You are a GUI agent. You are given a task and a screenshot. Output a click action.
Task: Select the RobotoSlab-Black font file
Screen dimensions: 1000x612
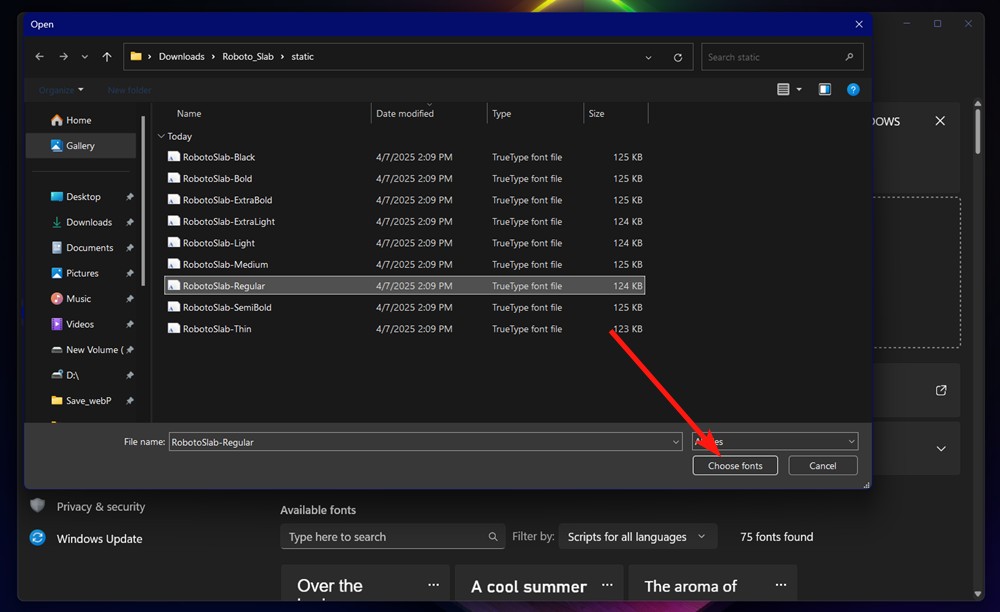[404, 157]
